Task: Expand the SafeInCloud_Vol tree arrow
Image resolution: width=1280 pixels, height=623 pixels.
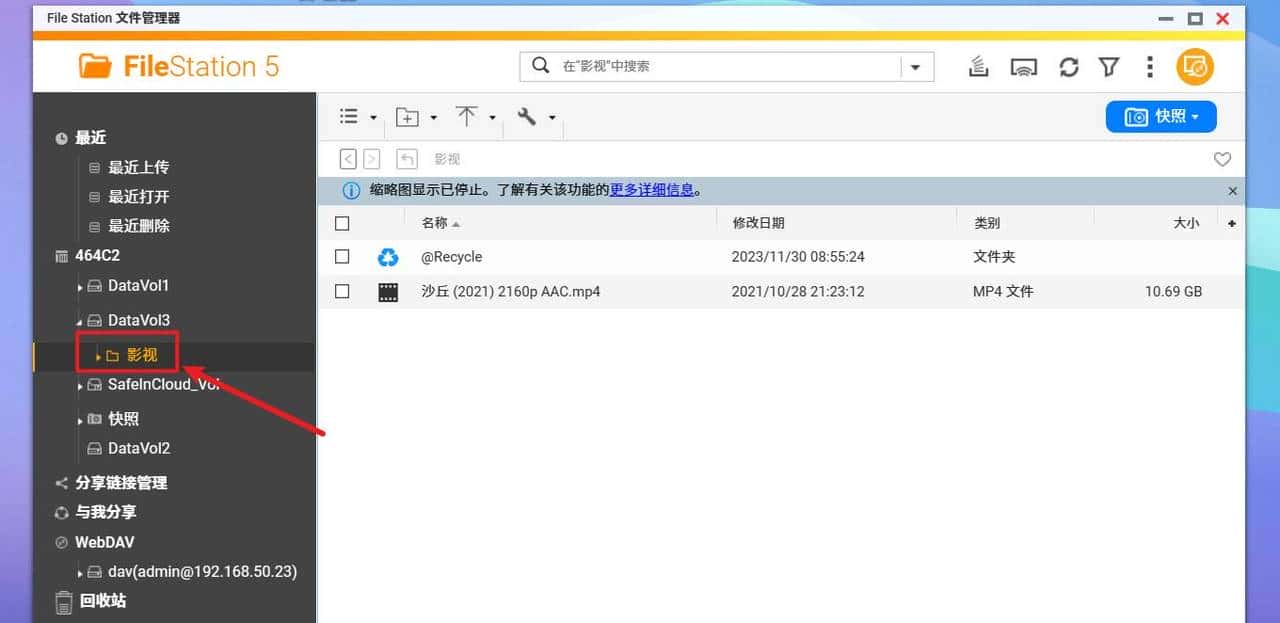Action: coord(80,386)
